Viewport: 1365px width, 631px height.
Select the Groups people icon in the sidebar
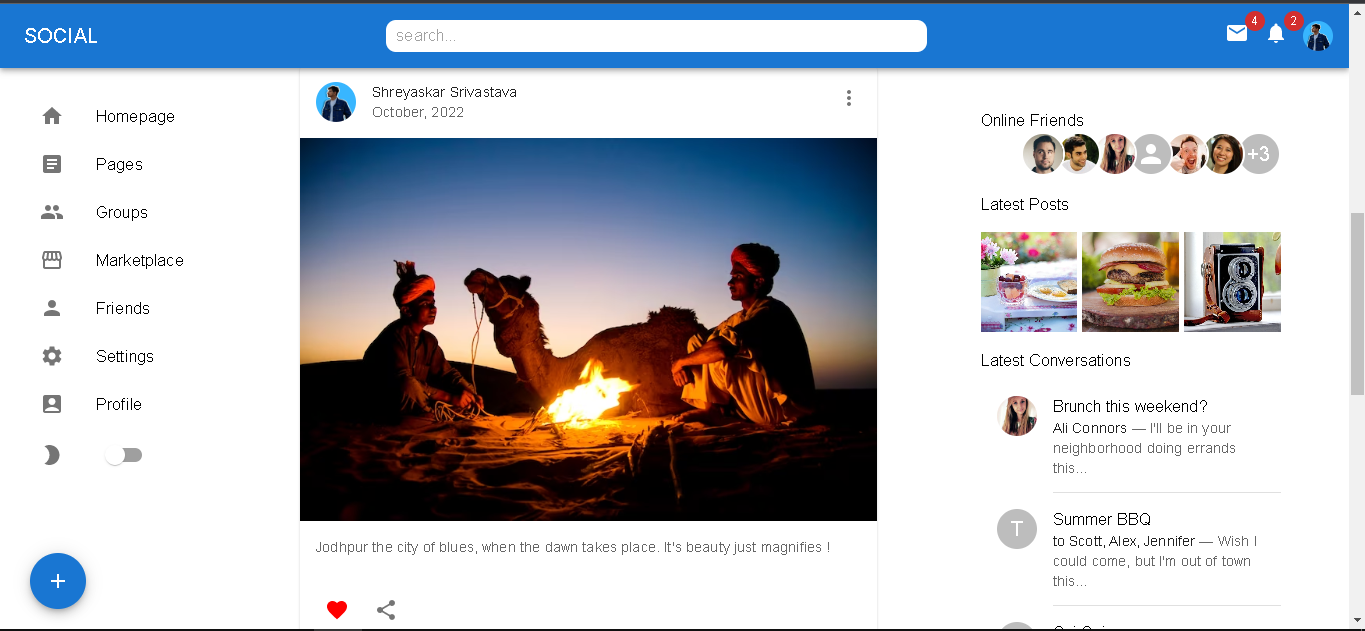coord(51,212)
